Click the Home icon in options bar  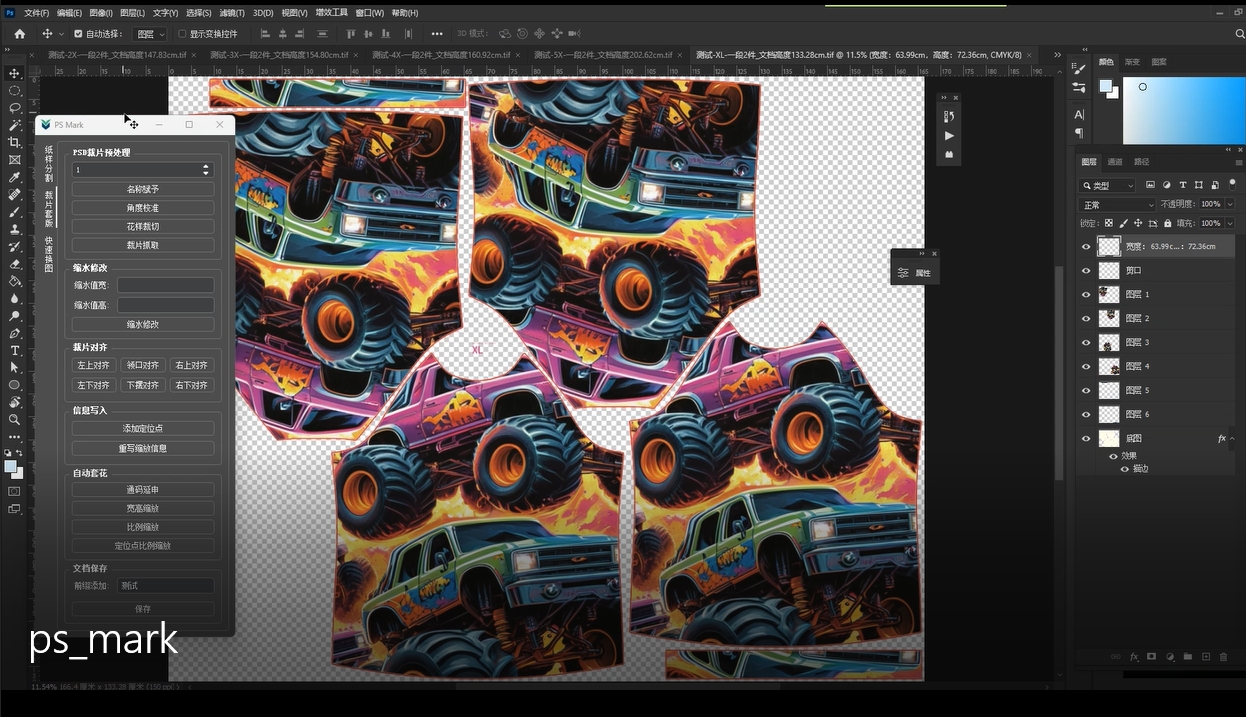coord(19,34)
